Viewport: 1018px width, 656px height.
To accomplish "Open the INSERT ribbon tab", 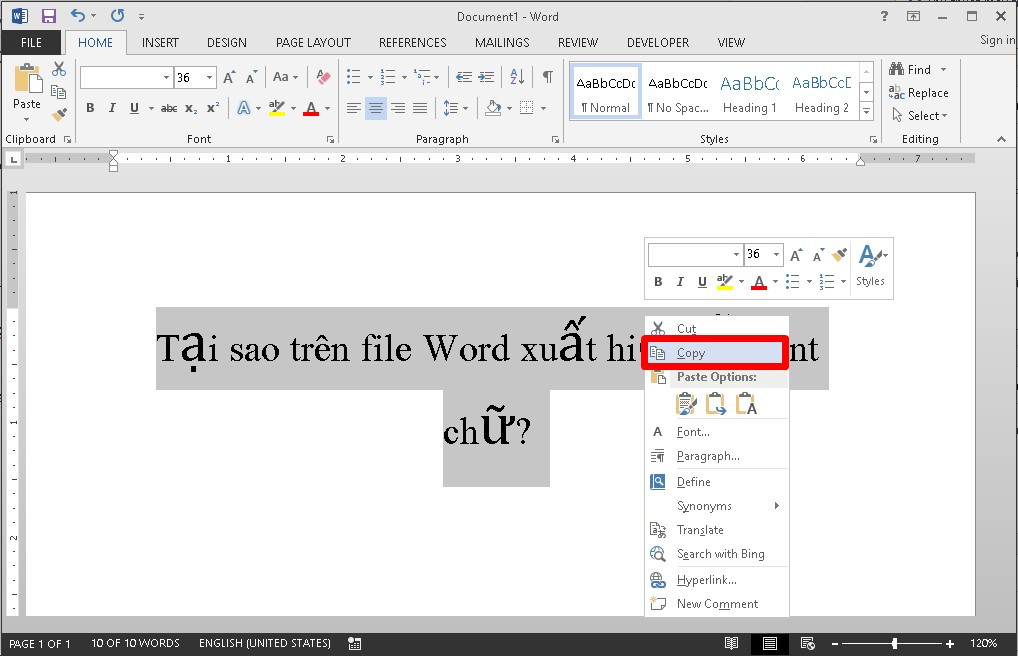I will (x=160, y=43).
